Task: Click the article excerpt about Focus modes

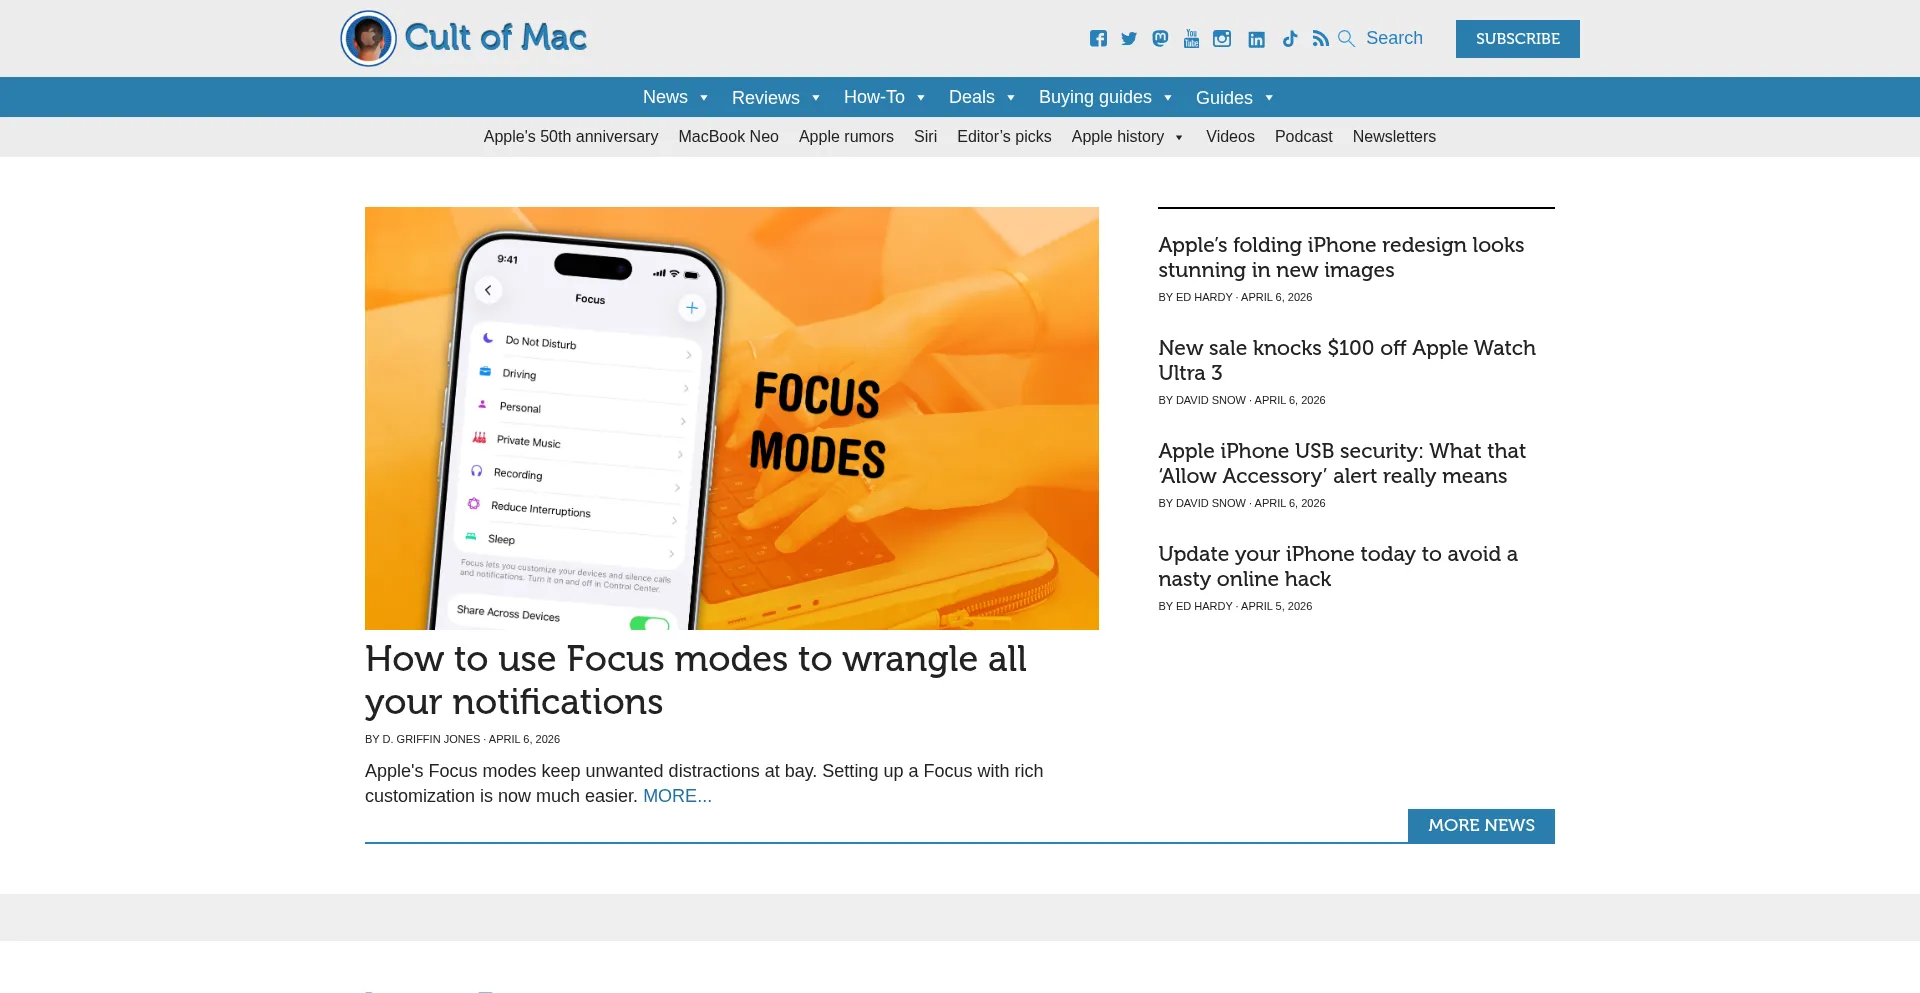Action: click(x=704, y=784)
